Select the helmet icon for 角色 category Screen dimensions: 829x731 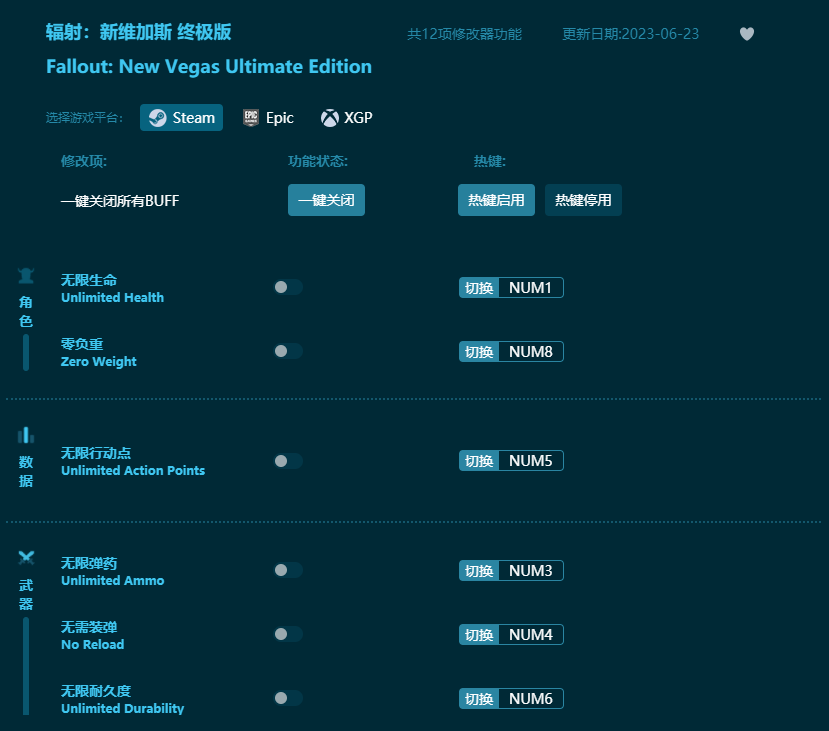point(25,276)
